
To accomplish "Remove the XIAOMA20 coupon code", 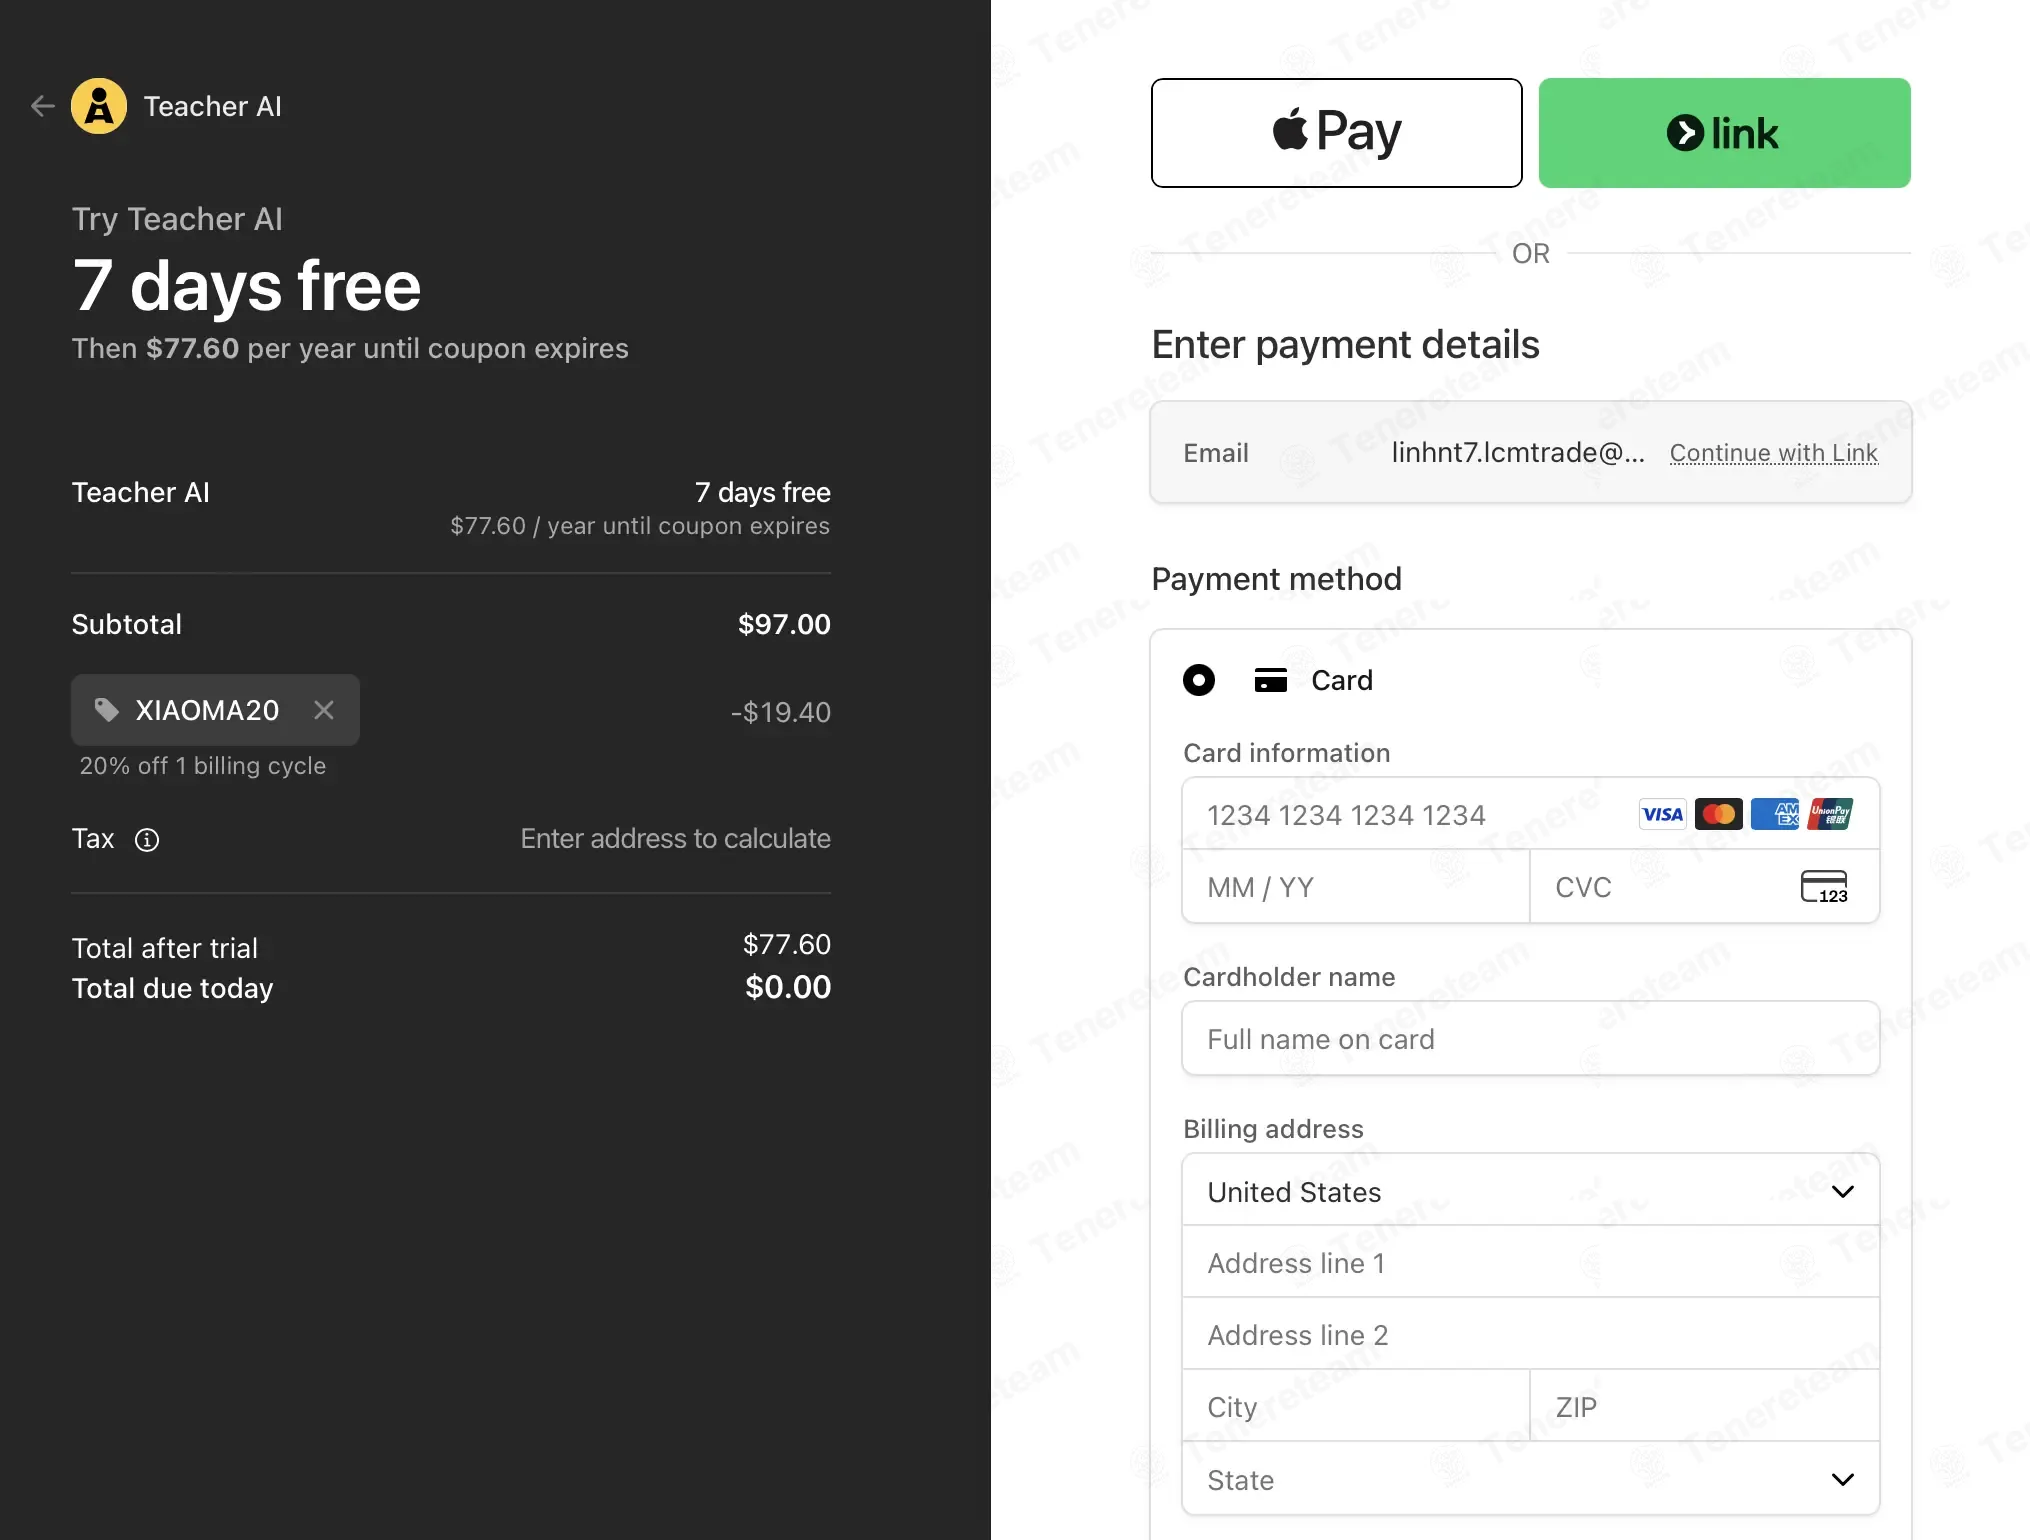I will tap(324, 710).
